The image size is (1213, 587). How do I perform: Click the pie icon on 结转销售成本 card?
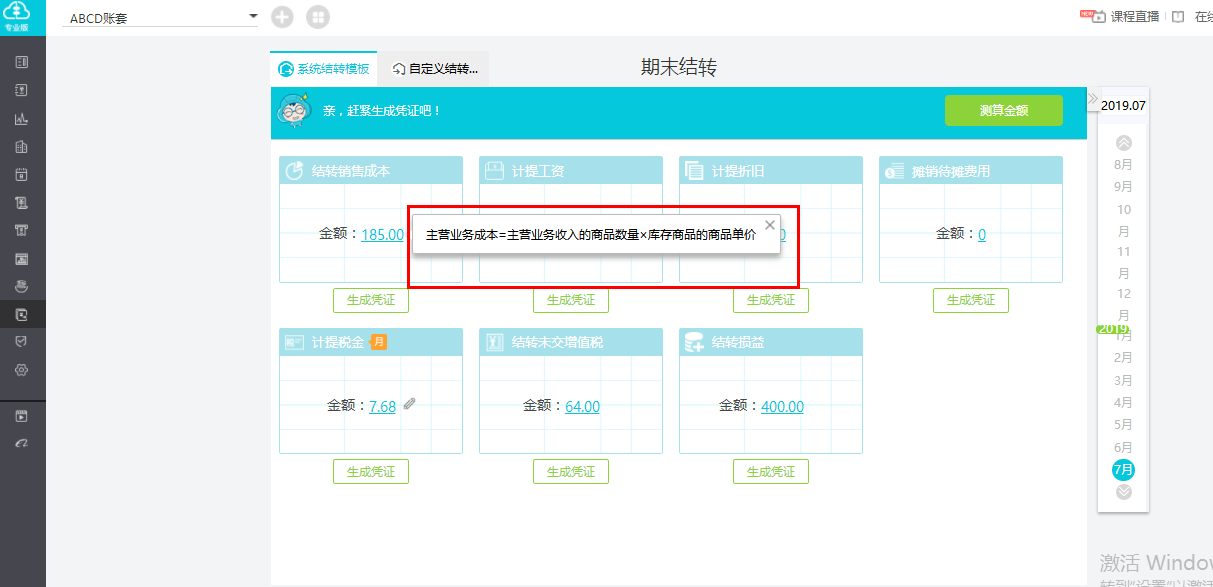pos(294,171)
